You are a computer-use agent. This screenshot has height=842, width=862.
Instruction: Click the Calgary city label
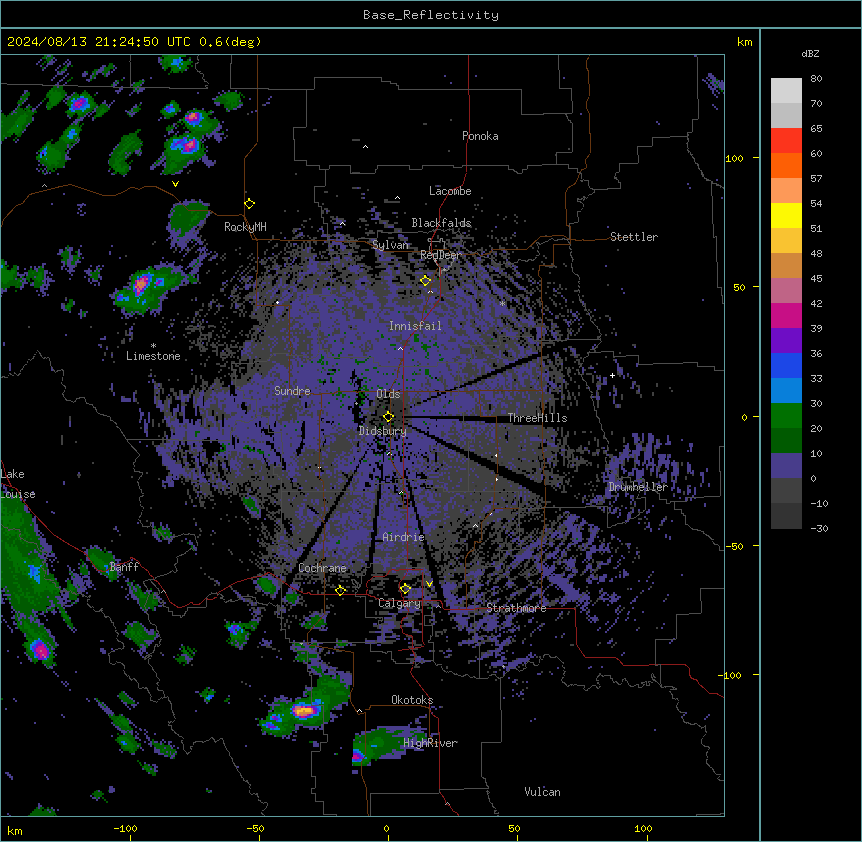pyautogui.click(x=400, y=603)
